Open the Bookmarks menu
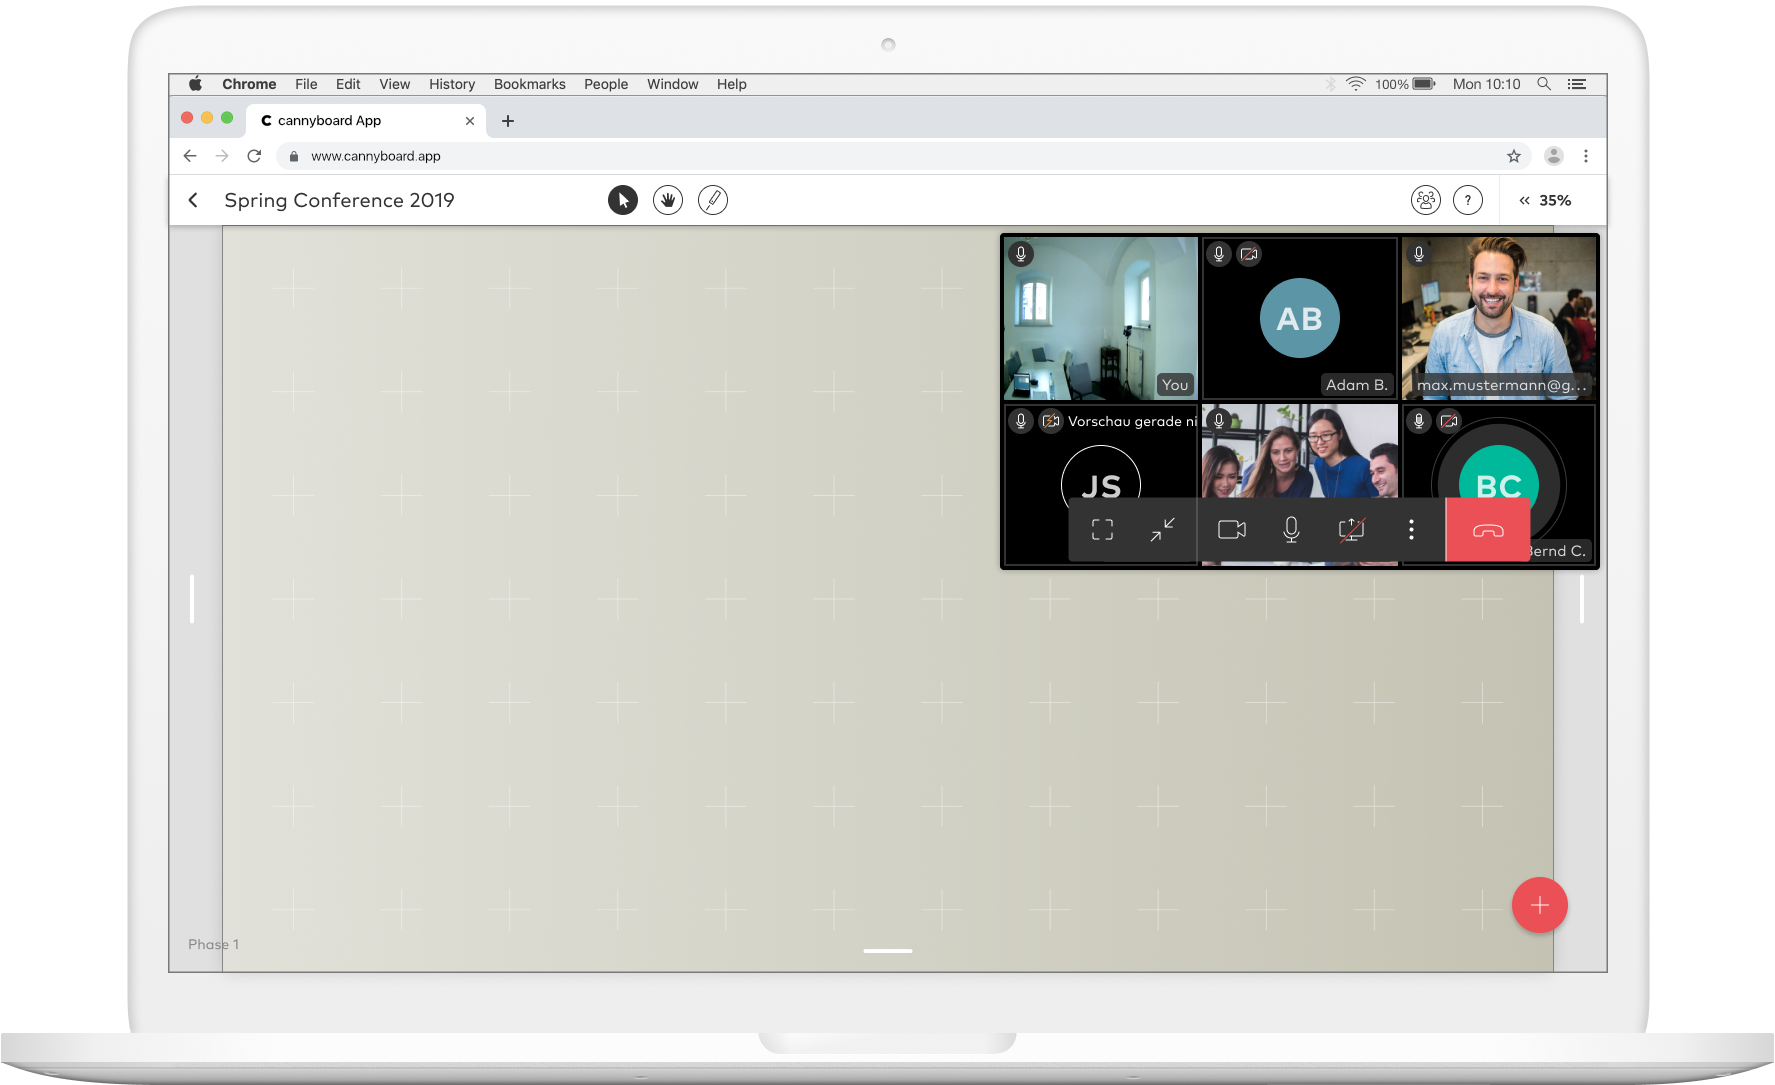1775x1085 pixels. [530, 84]
